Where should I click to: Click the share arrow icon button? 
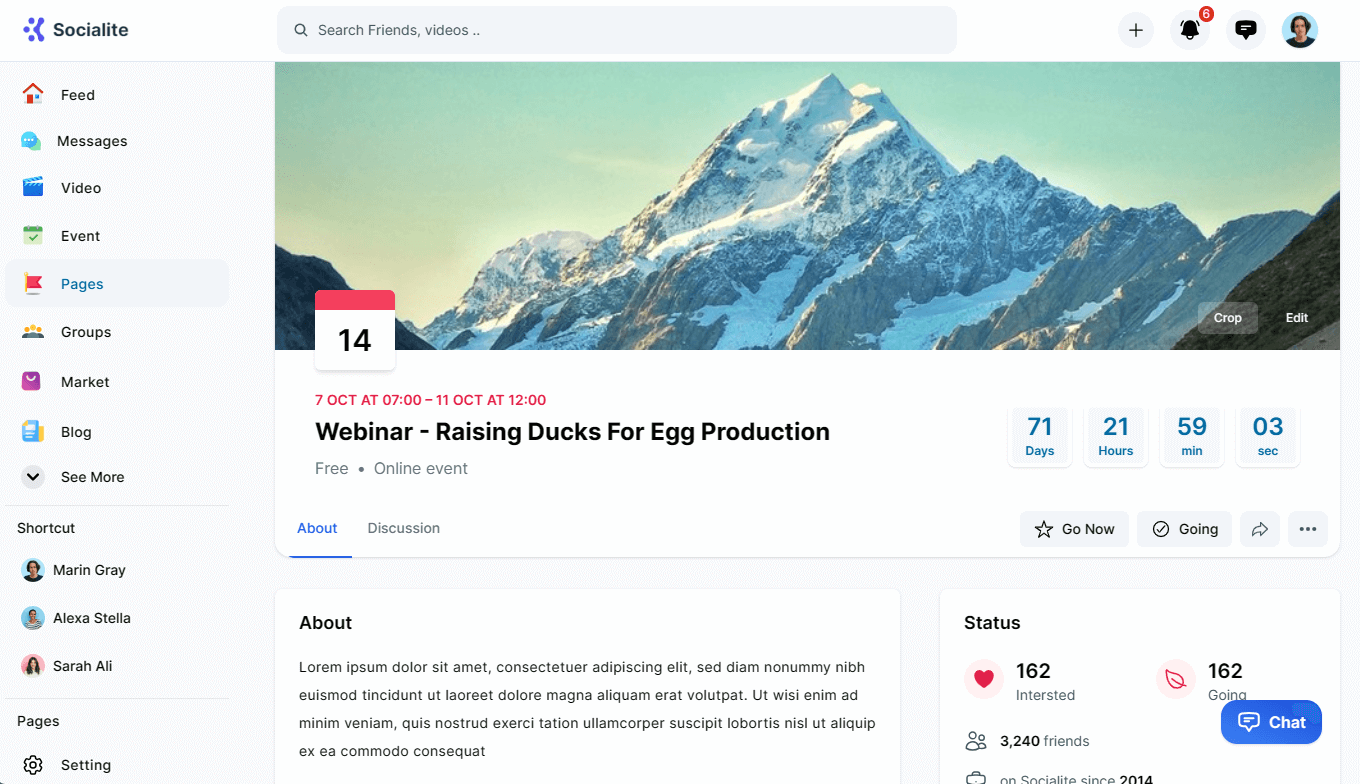[1260, 529]
